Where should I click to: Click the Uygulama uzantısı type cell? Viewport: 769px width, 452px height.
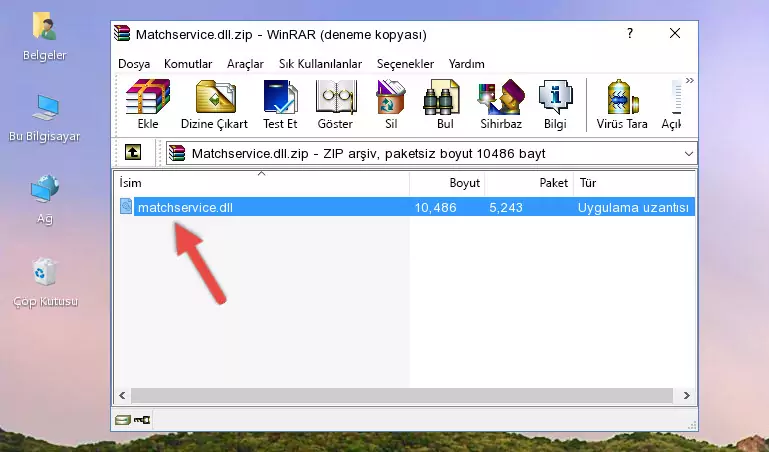click(633, 207)
